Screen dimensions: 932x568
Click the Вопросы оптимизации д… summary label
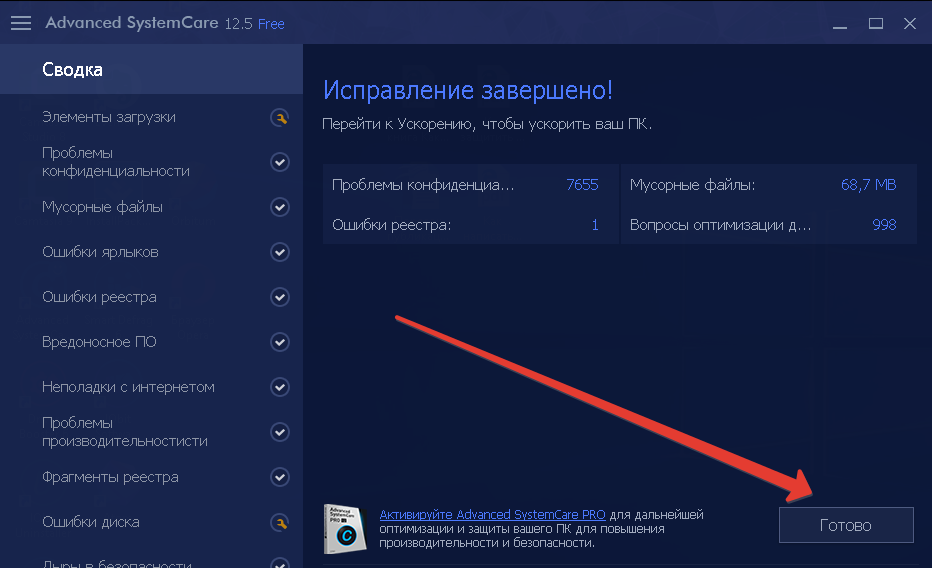point(720,225)
